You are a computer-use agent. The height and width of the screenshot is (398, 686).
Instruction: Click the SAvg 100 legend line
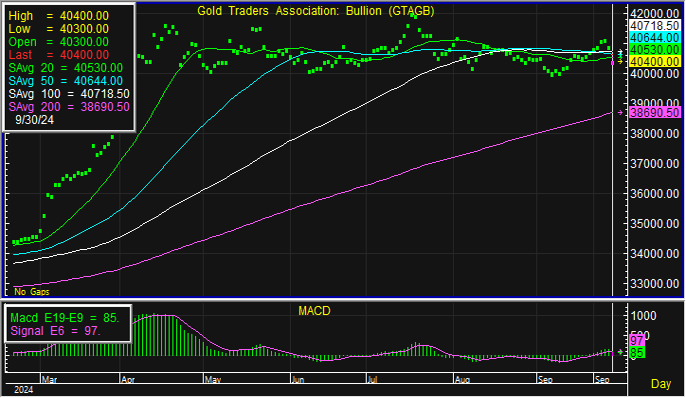tap(69, 94)
